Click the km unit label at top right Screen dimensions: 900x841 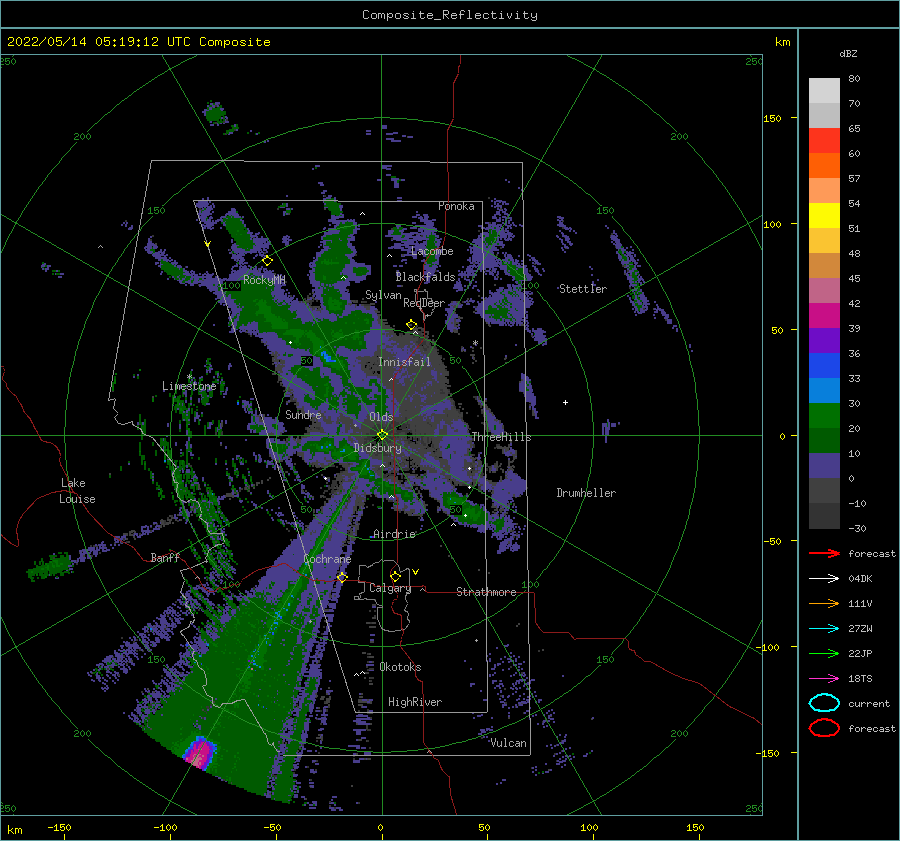(782, 42)
